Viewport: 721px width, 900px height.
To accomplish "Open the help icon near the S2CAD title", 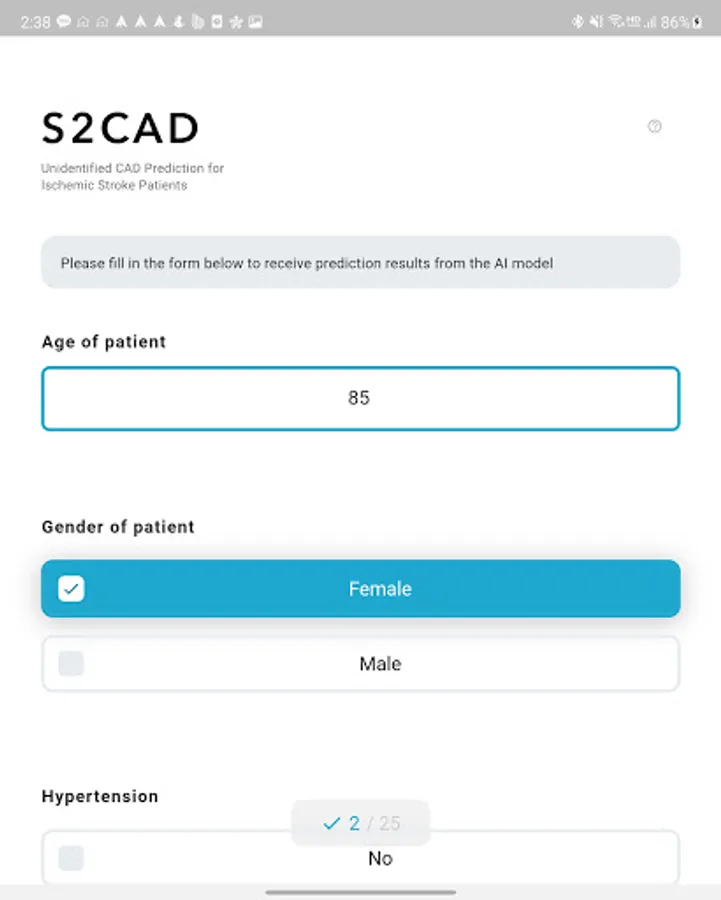I will (654, 127).
